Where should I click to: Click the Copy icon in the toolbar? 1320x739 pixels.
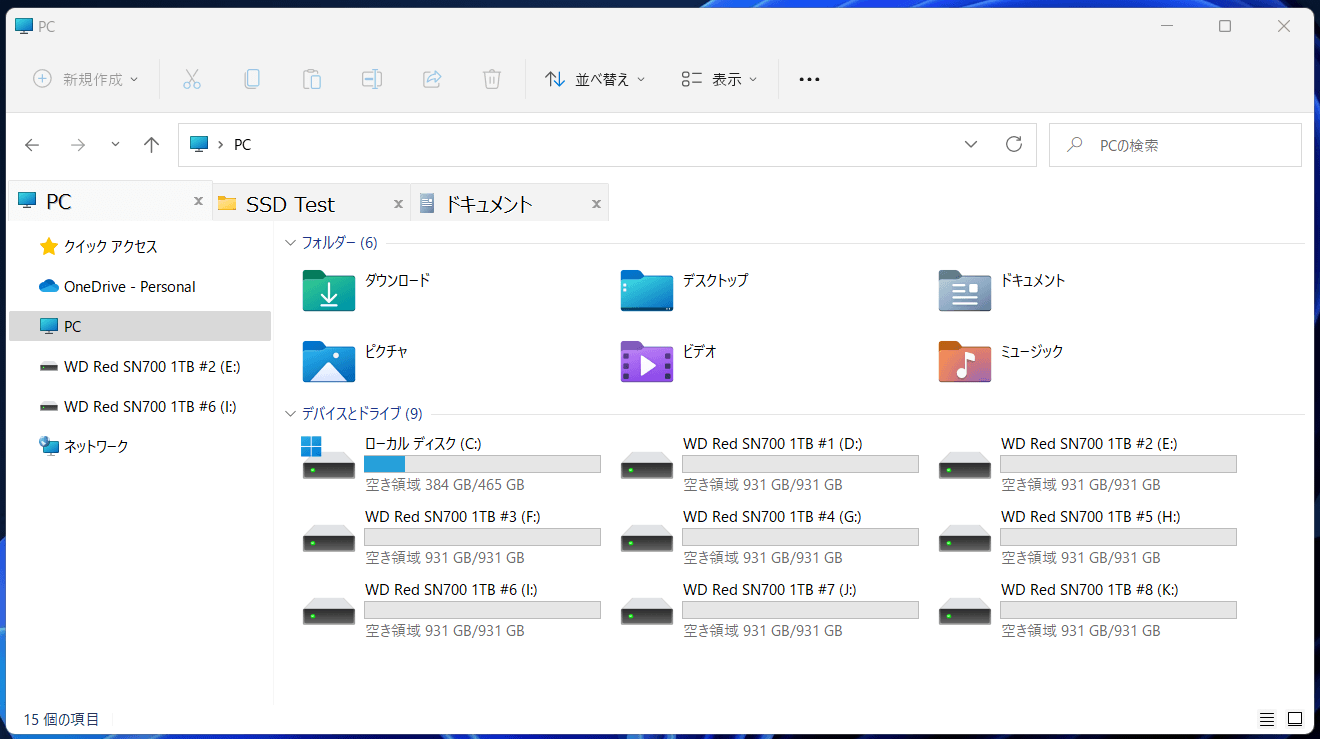[x=252, y=79]
